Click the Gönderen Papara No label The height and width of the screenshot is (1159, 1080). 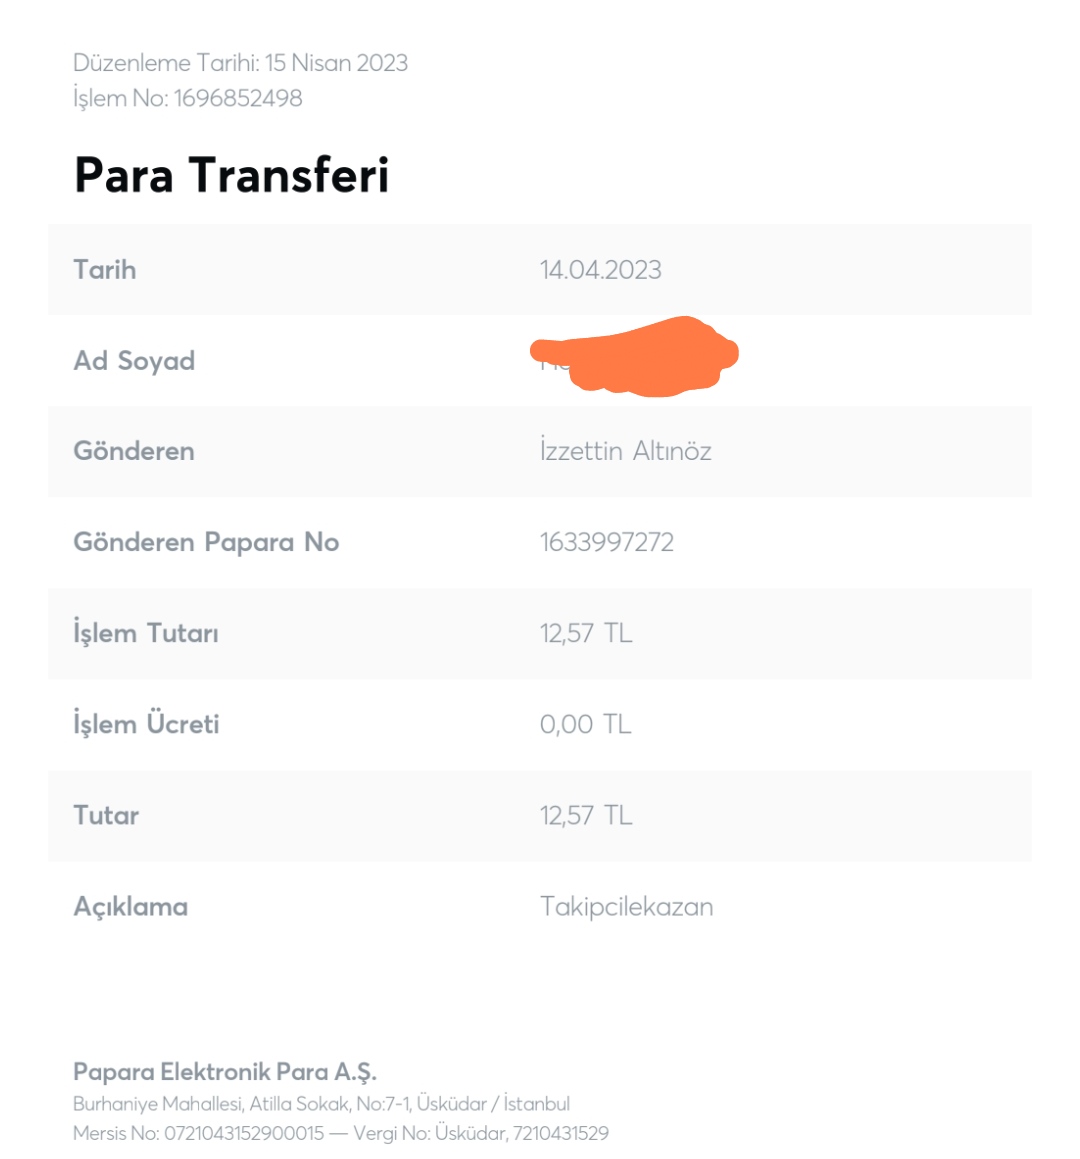206,543
